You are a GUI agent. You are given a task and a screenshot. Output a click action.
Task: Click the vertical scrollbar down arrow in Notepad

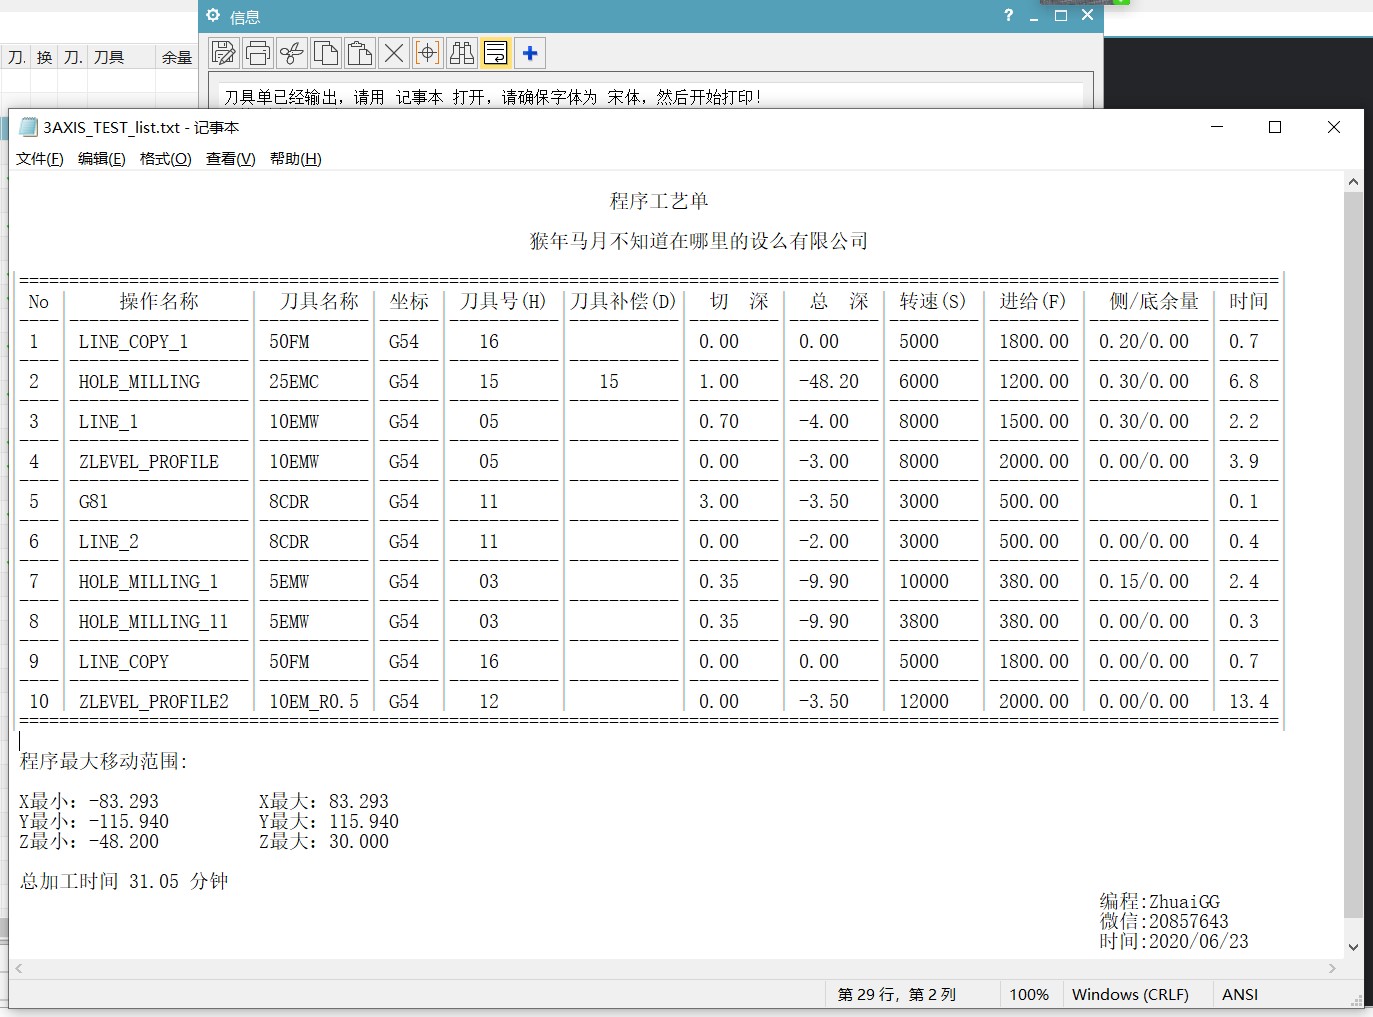click(1353, 947)
